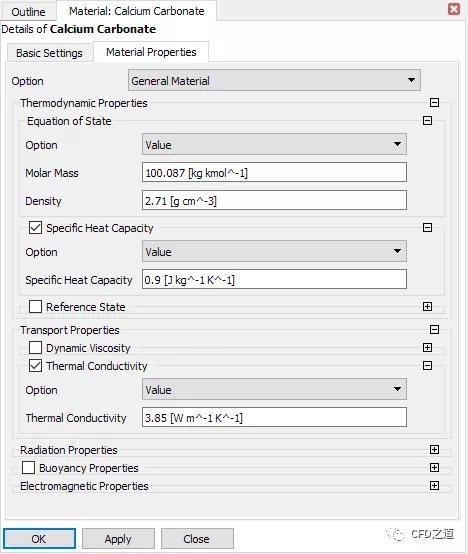
Task: Collapse the Equation of State group
Action: [427, 121]
